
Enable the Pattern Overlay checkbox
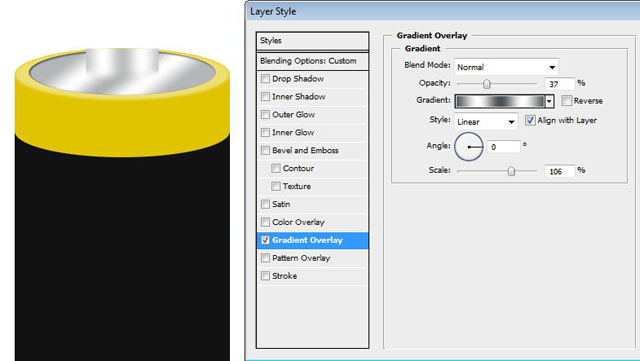coord(265,258)
